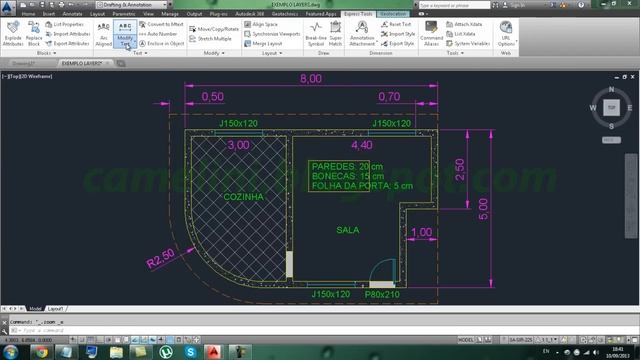Click the Print icon in quick access toolbar

[x=61, y=5]
